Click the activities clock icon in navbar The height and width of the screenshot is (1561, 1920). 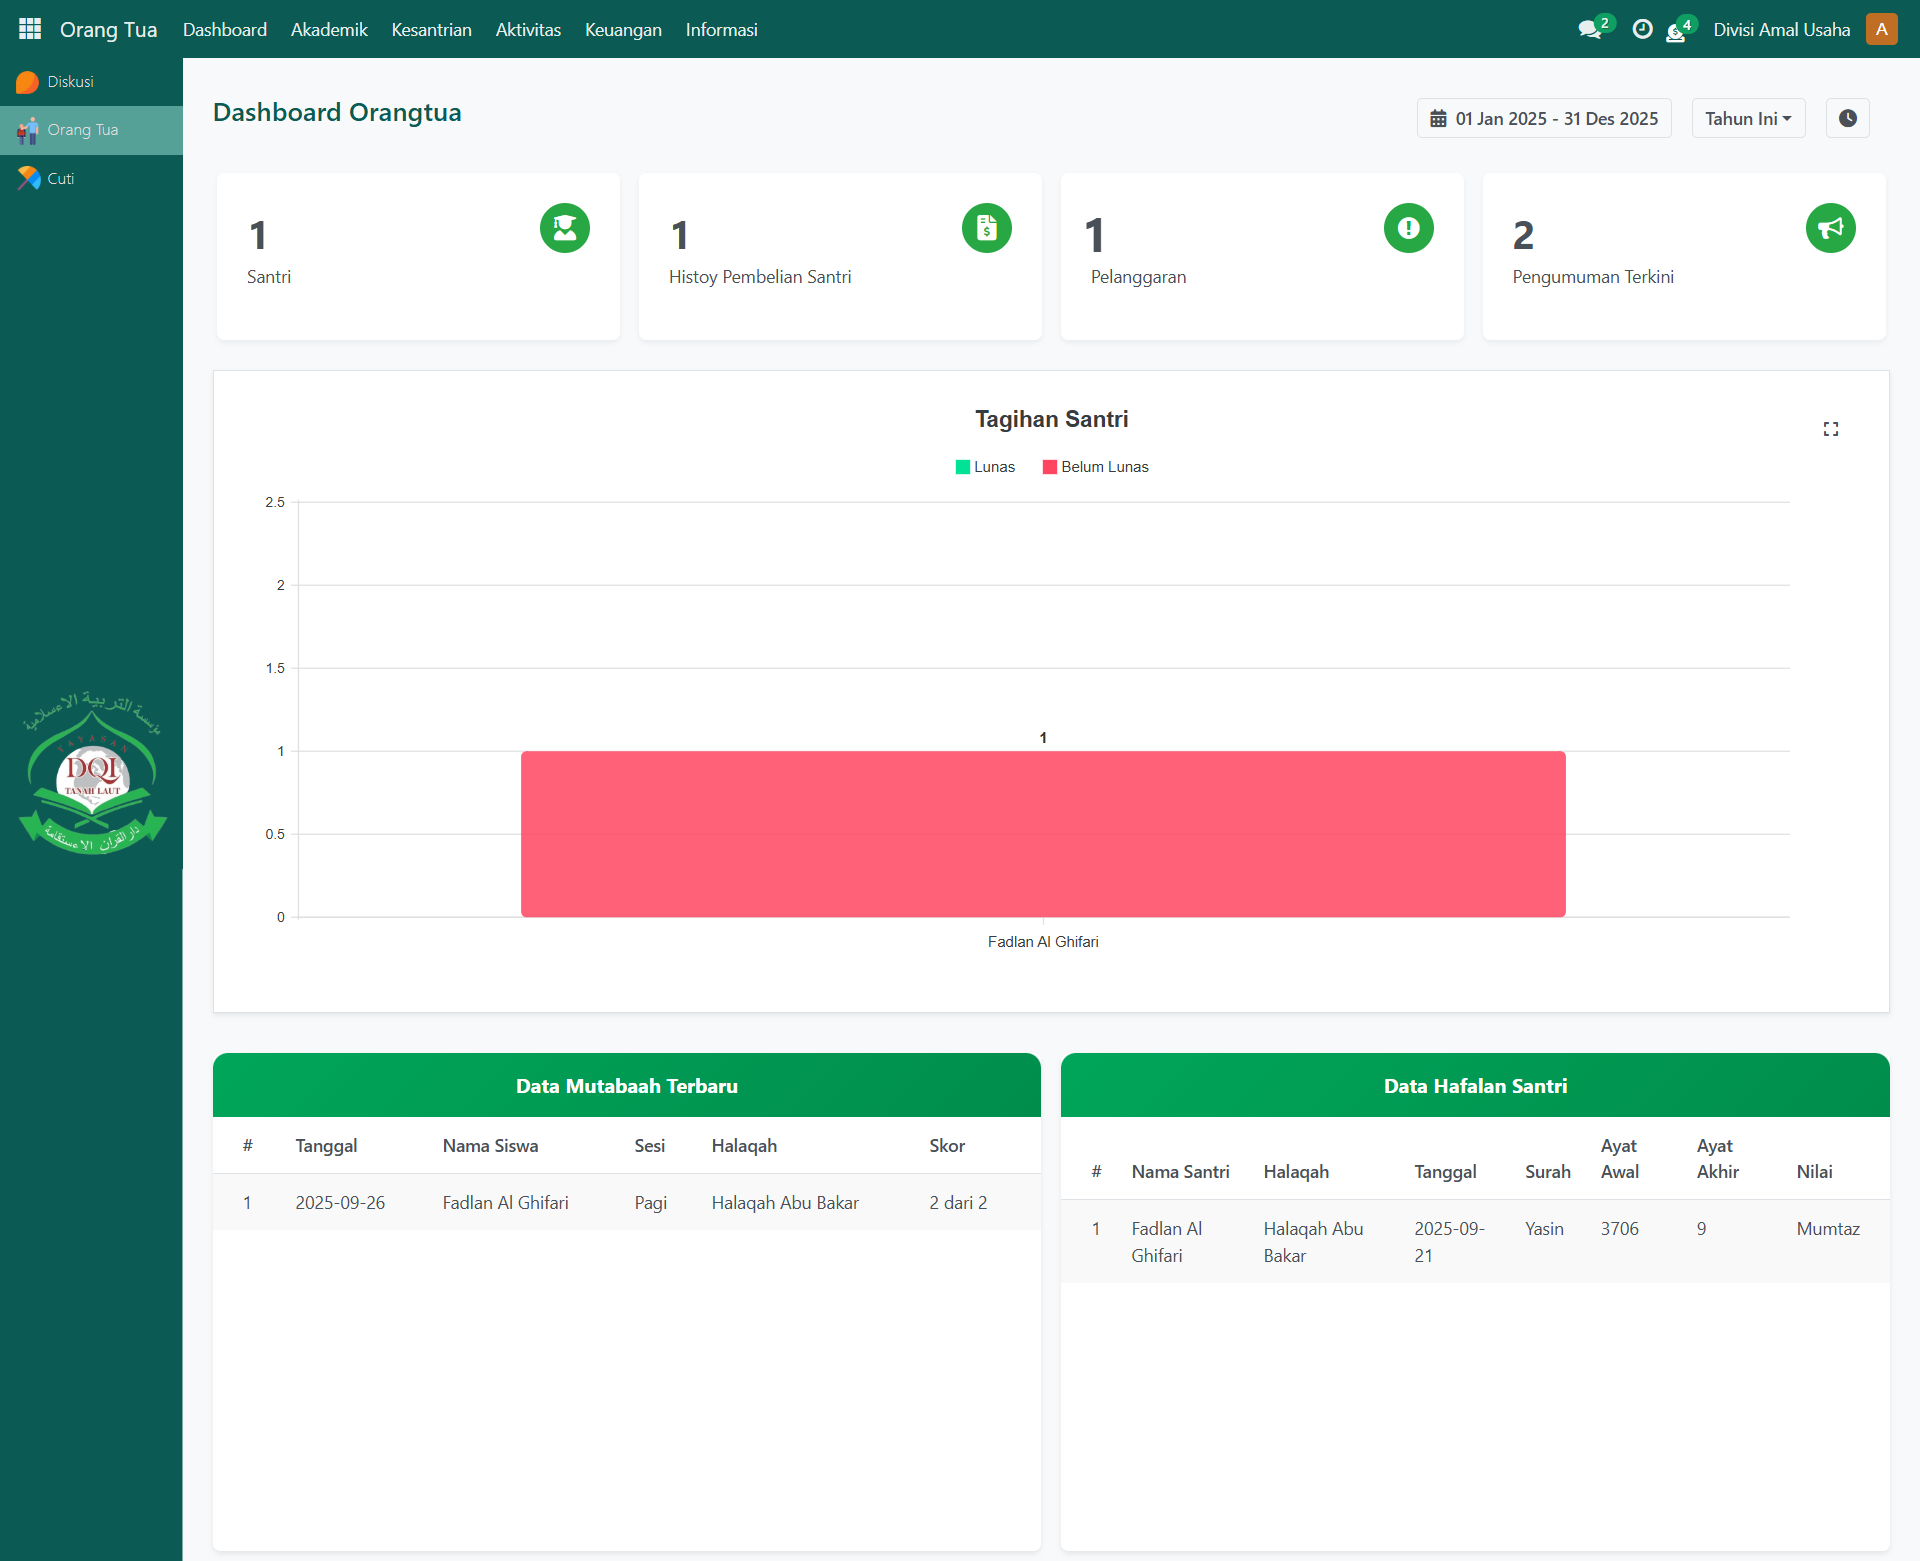(1642, 30)
